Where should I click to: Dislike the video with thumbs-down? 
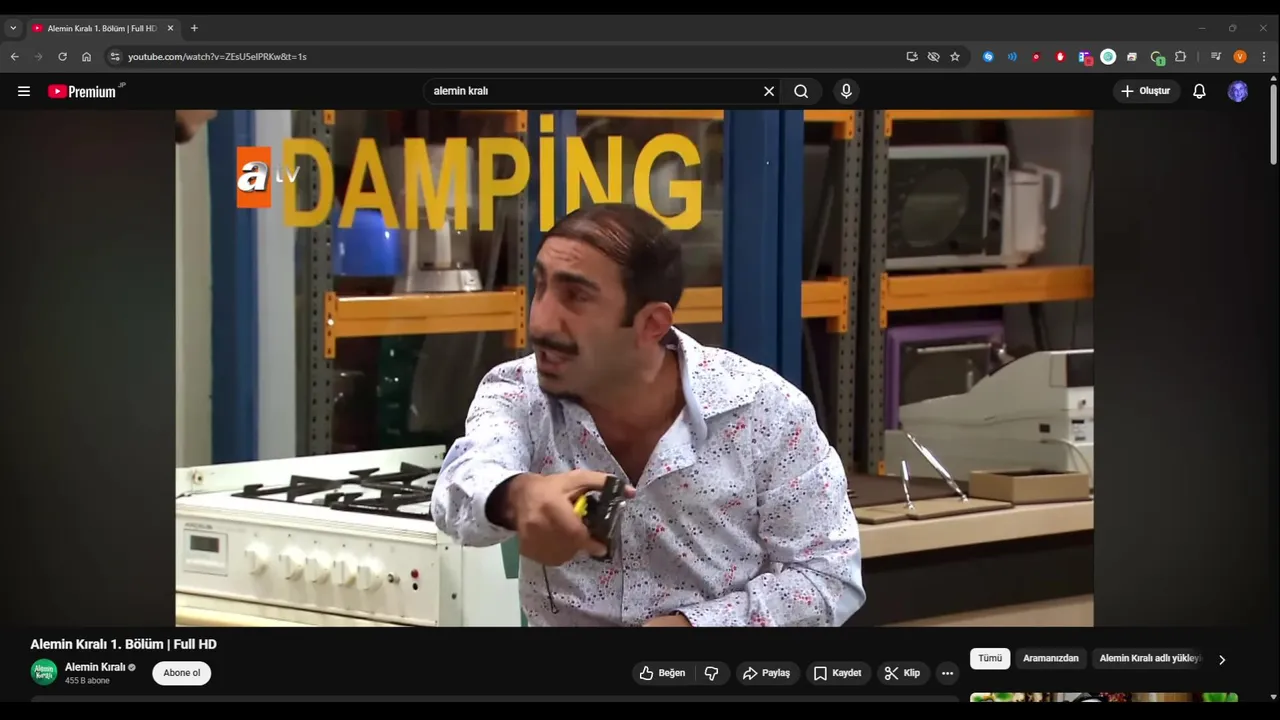click(712, 673)
